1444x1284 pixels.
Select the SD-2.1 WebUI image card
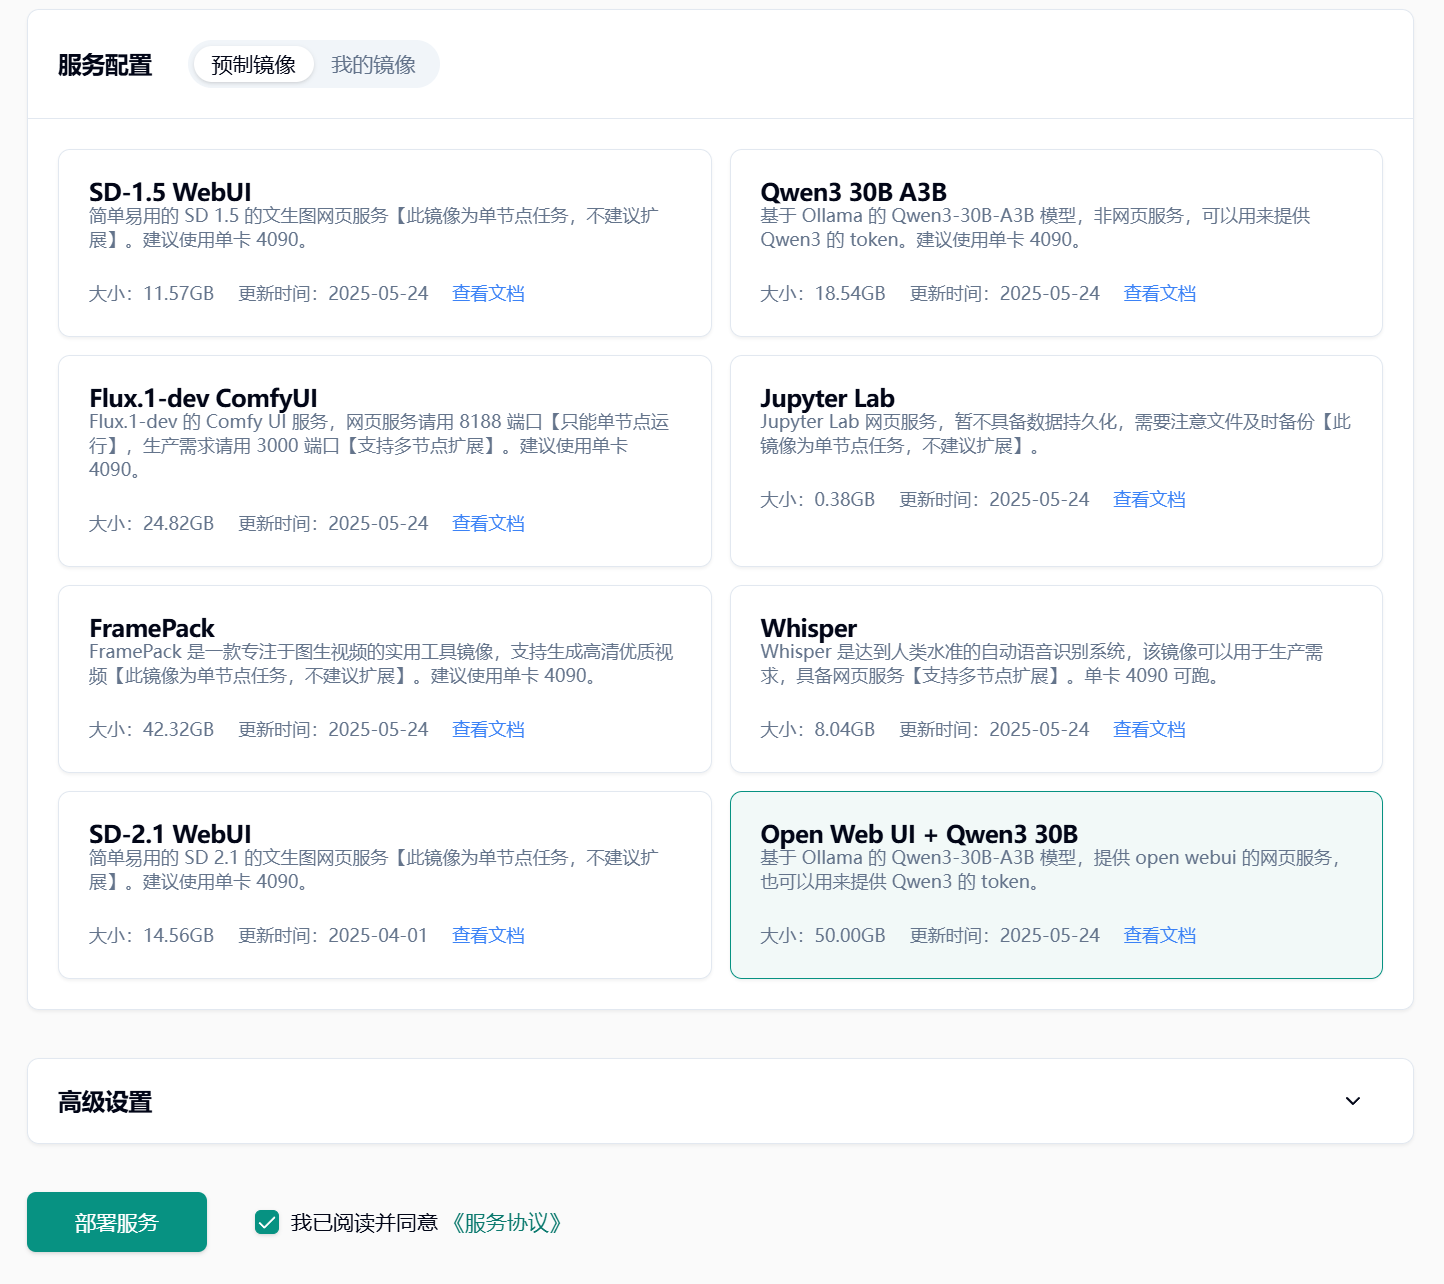384,884
